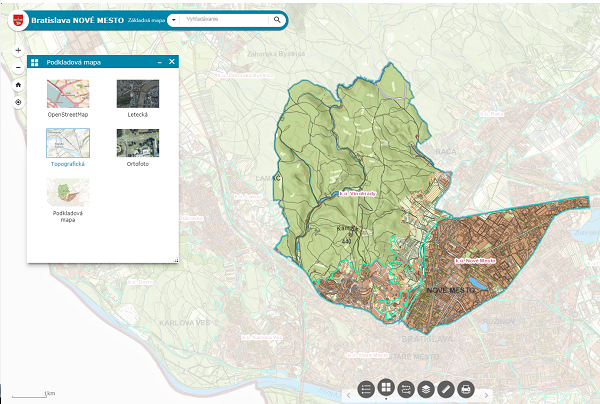The height and width of the screenshot is (404, 600).
Task: Activate the measurement ruler tool
Action: tap(446, 388)
